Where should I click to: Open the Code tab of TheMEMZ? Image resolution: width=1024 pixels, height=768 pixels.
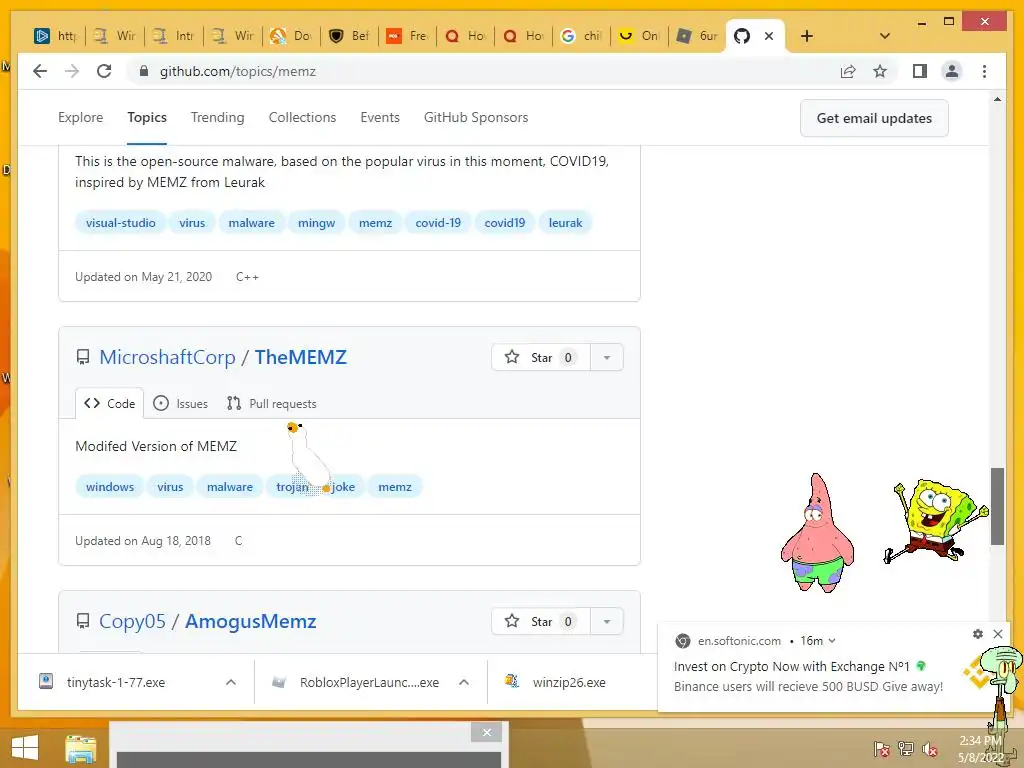pos(110,404)
